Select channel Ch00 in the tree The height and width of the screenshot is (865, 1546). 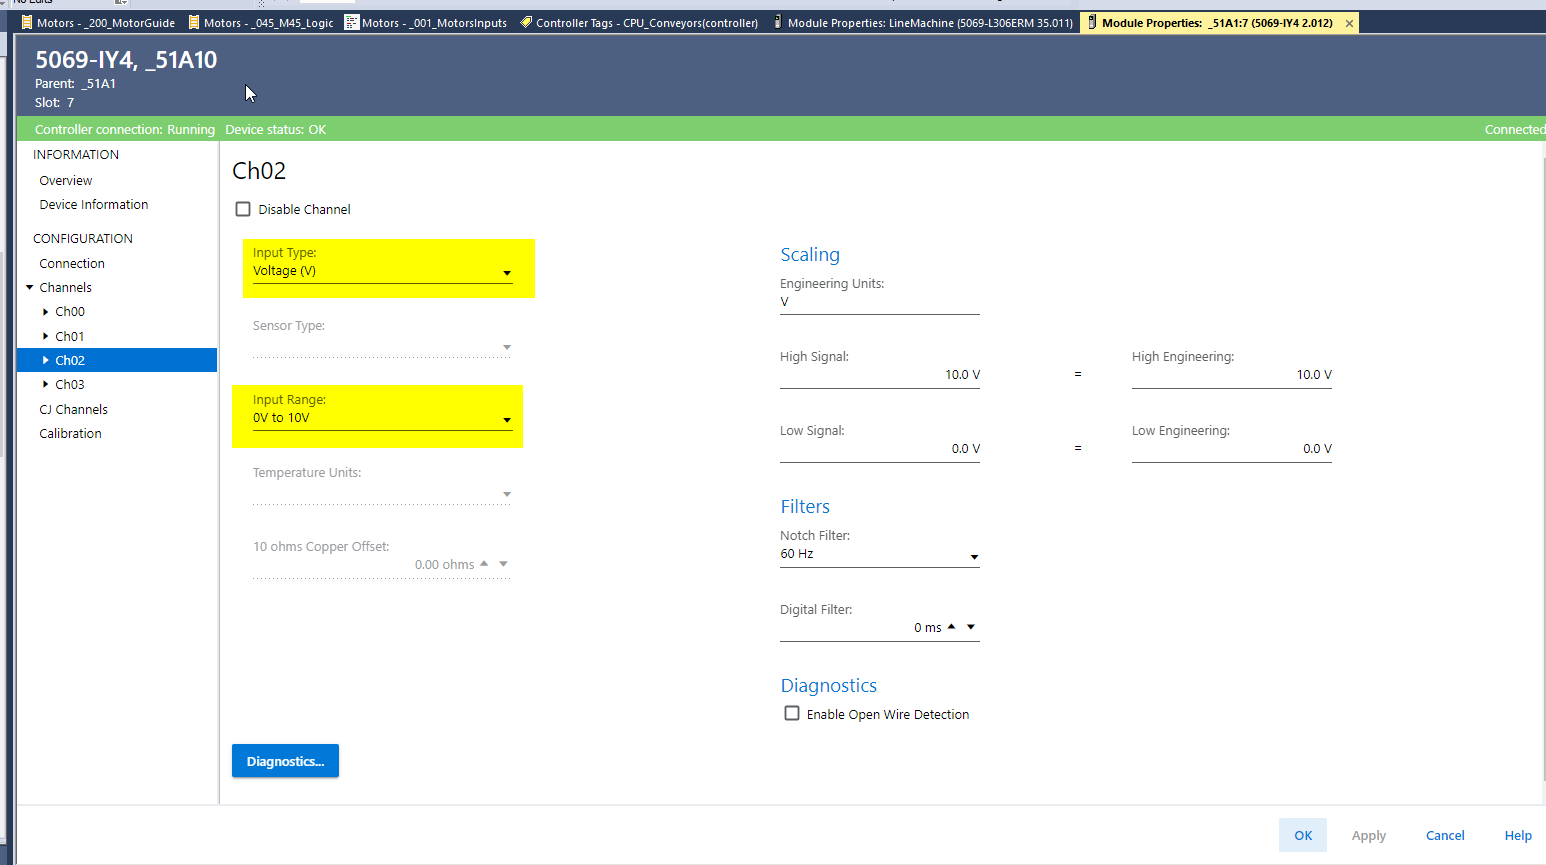click(x=70, y=312)
